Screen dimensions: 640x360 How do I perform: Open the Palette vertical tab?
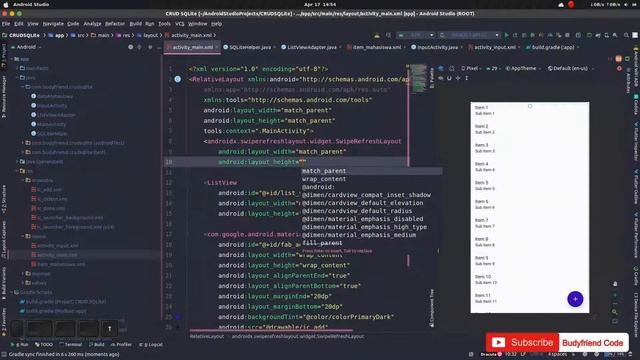pos(432,78)
